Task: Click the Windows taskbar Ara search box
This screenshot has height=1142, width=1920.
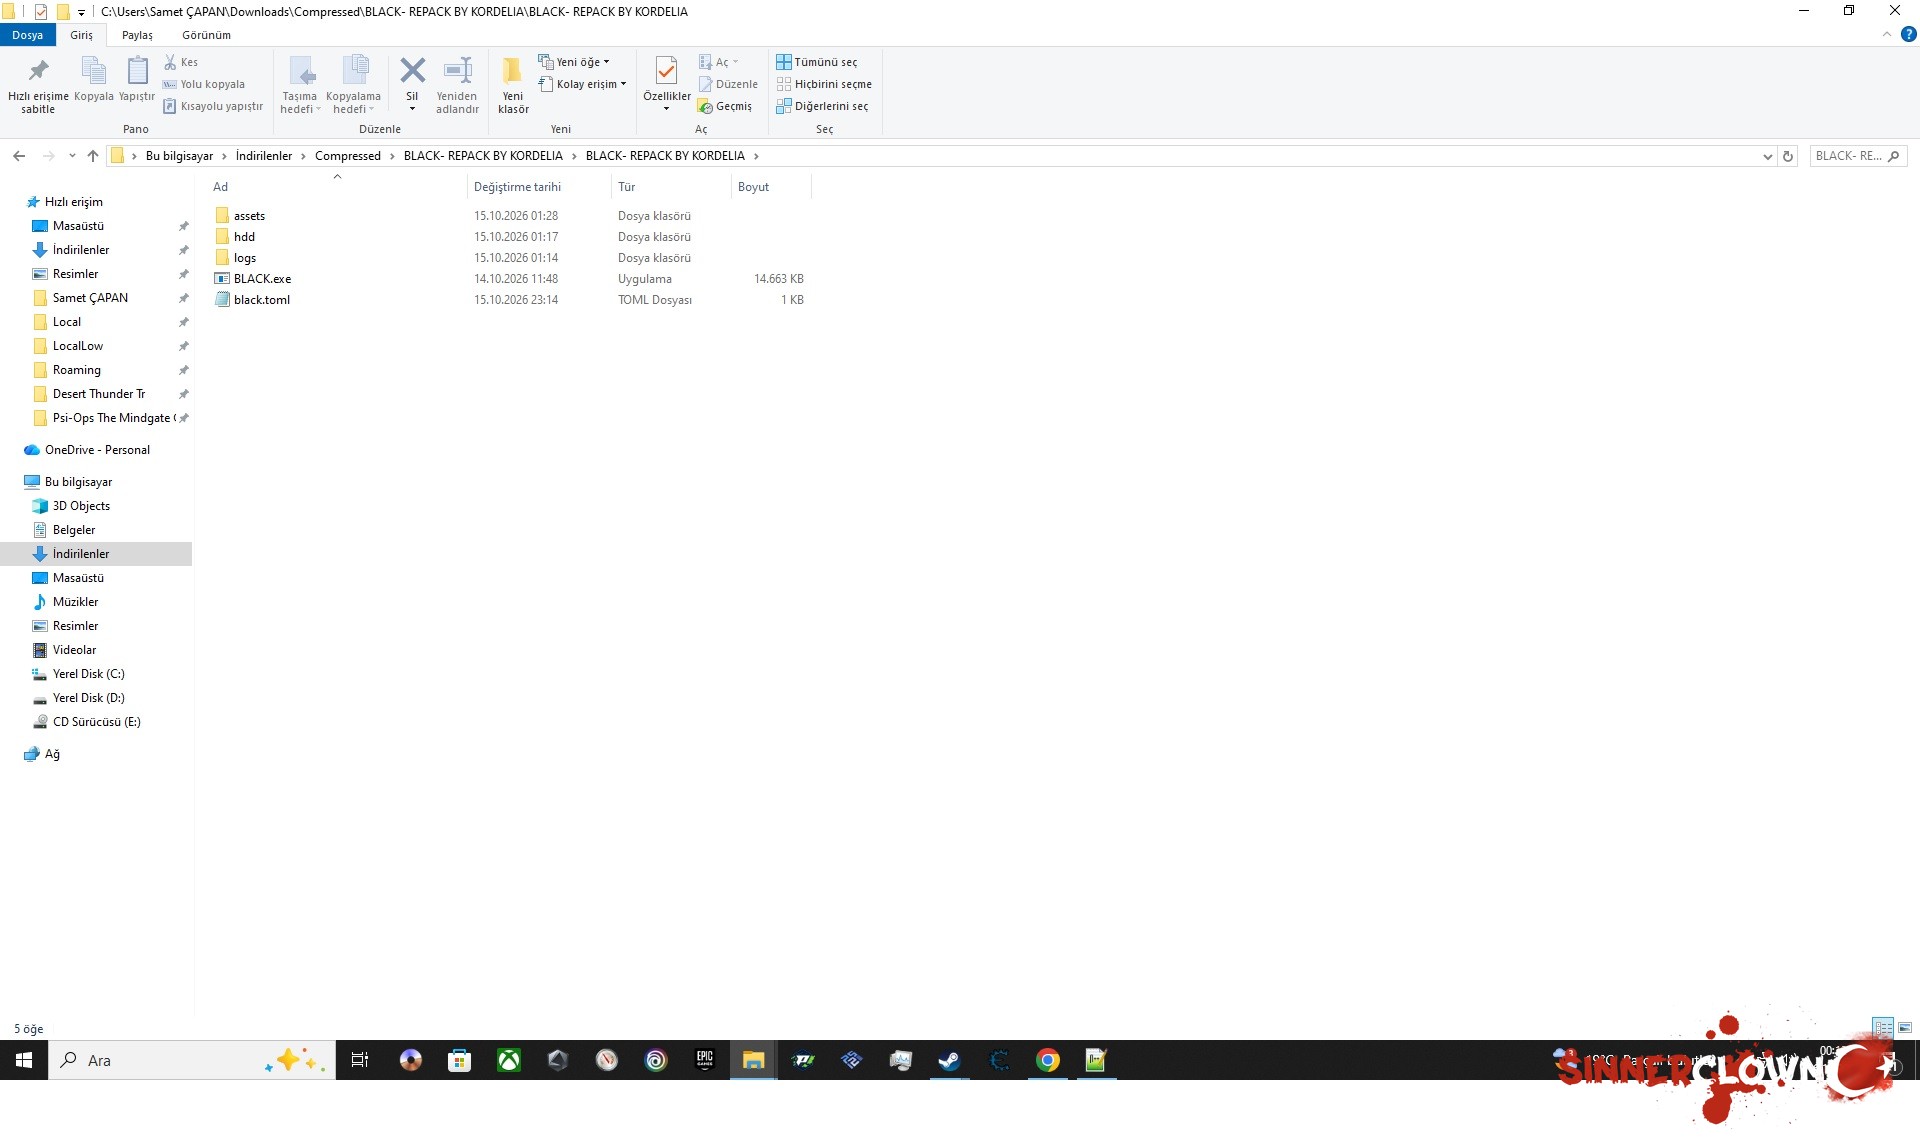Action: click(x=192, y=1060)
